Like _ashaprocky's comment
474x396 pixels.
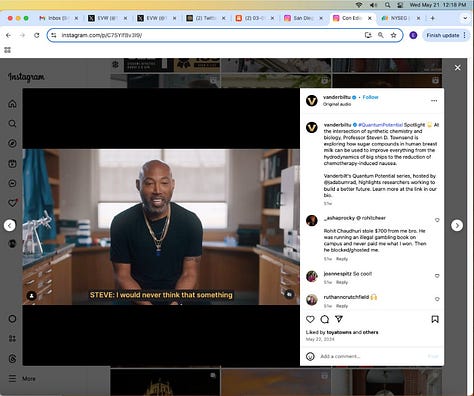coord(437,220)
